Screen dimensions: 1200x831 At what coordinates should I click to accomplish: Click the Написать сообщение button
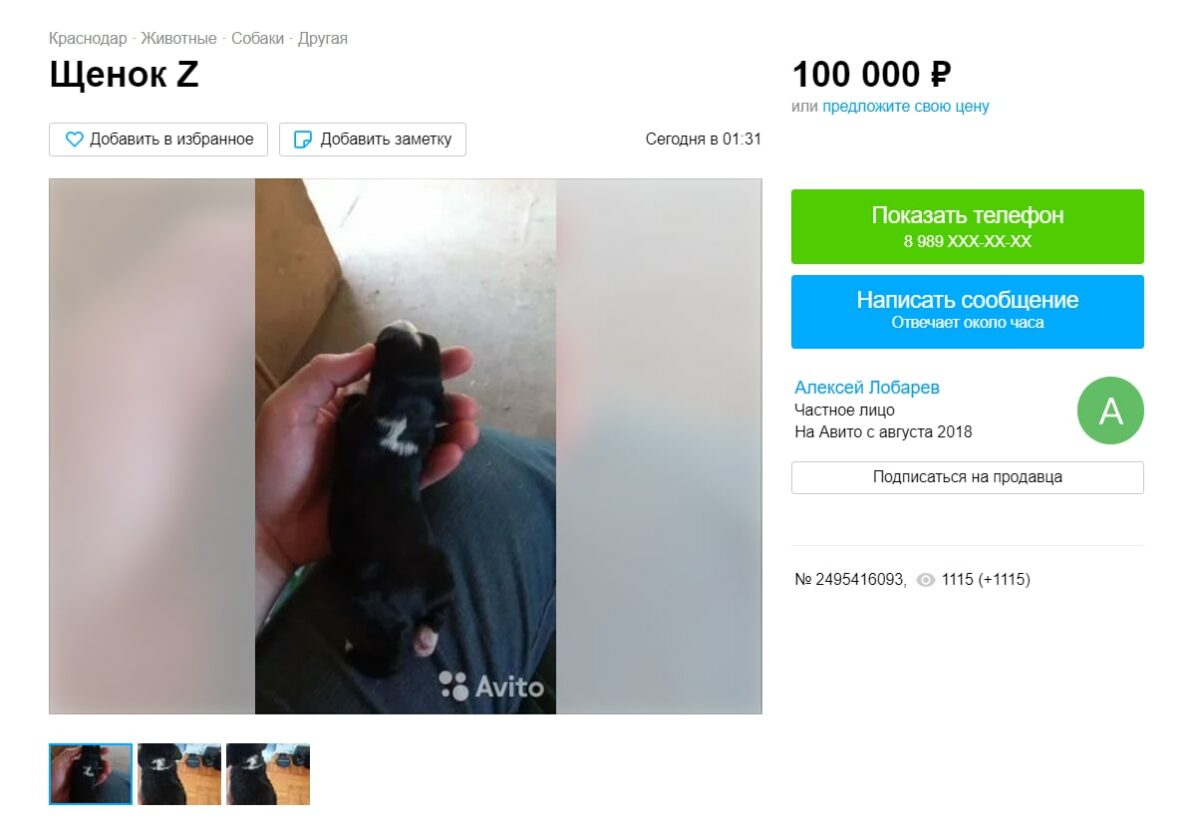[967, 312]
